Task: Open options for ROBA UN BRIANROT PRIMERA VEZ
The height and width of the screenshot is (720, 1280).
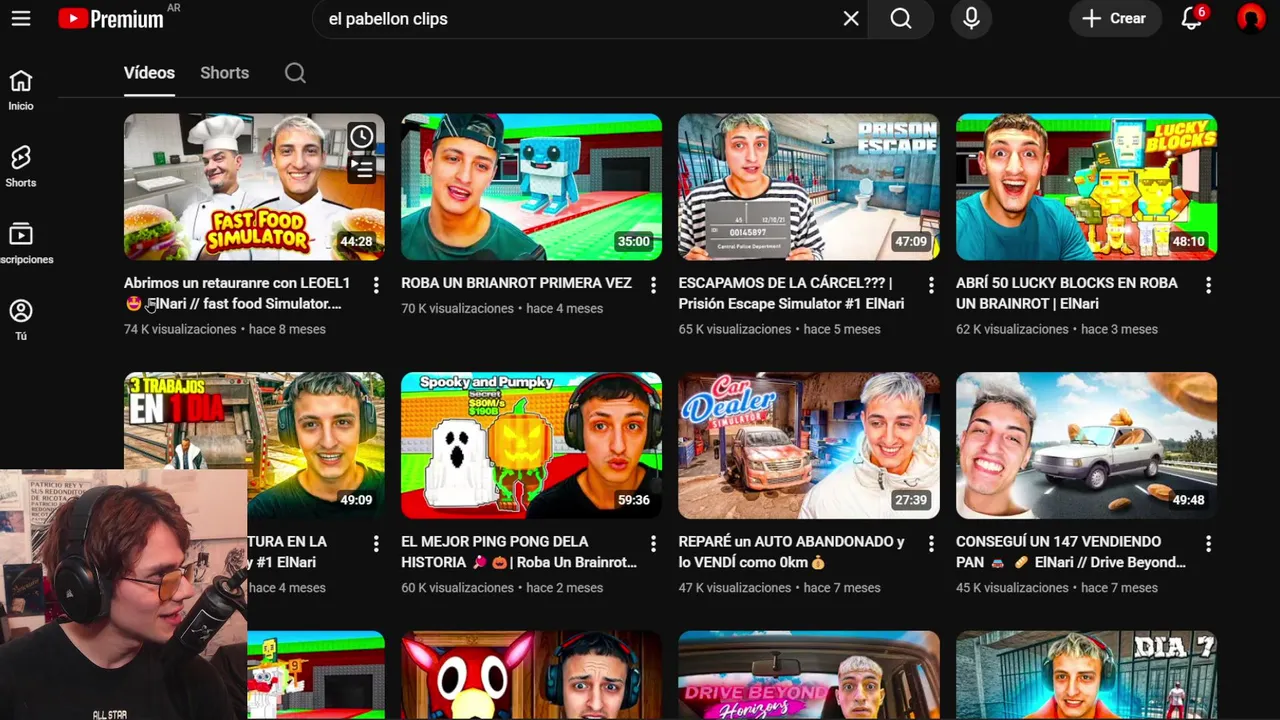Action: (653, 285)
